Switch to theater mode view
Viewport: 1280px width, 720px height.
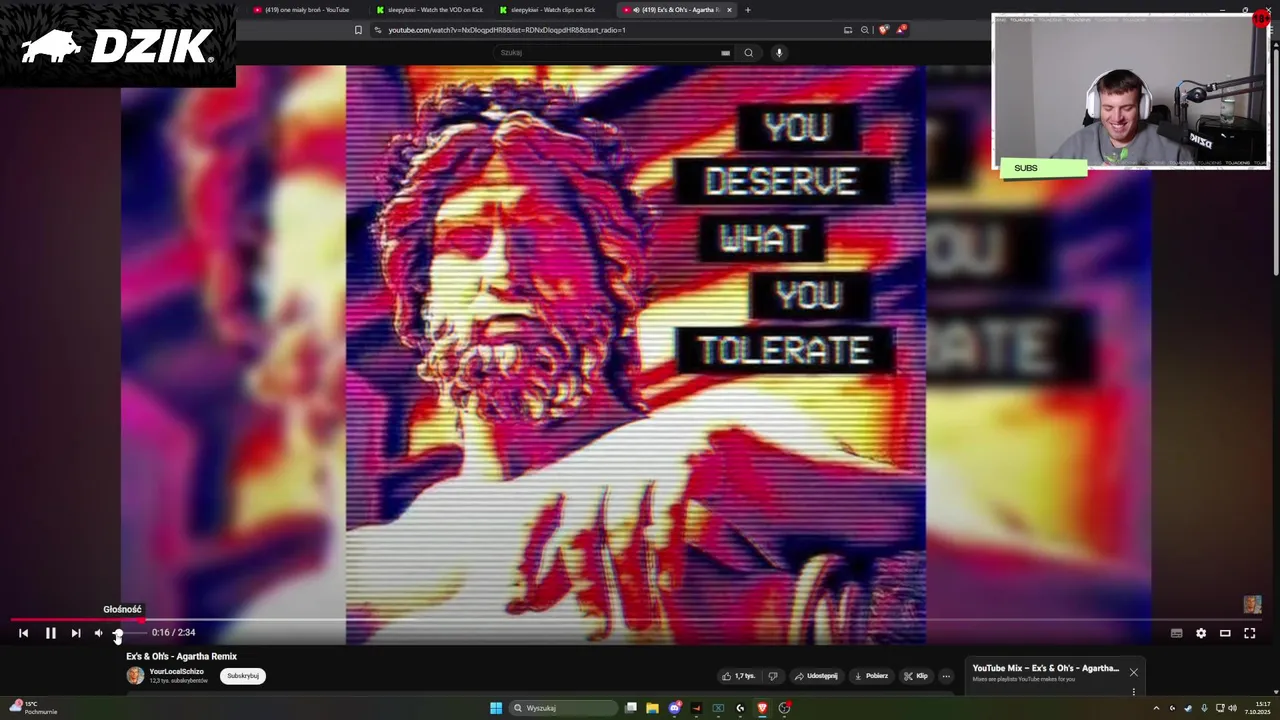click(x=1225, y=633)
